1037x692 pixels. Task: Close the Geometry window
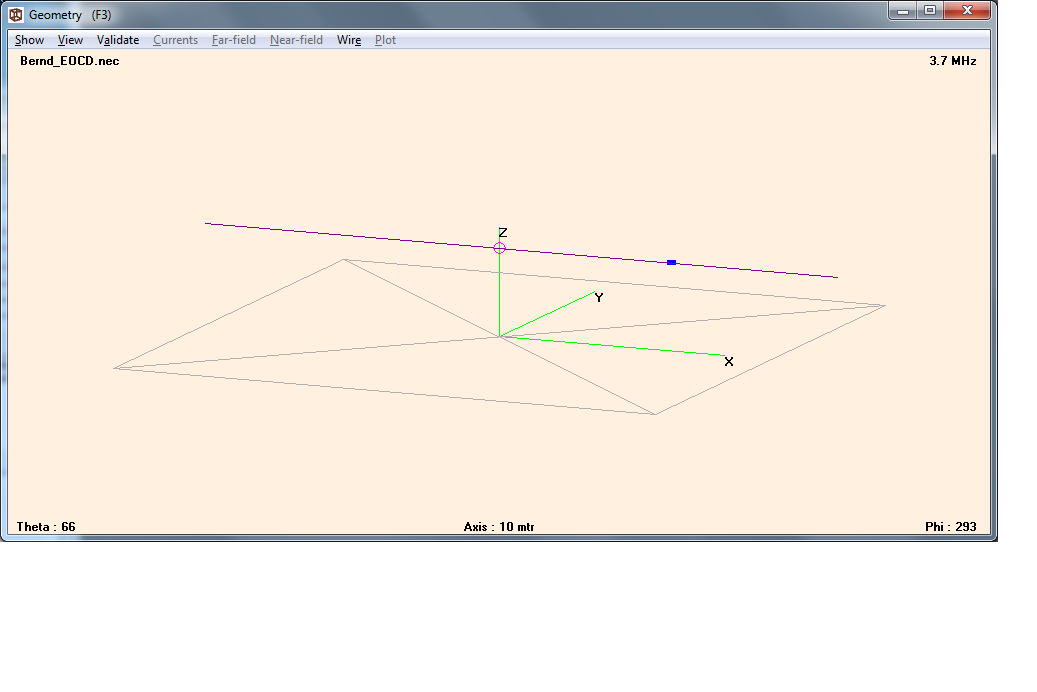(967, 11)
